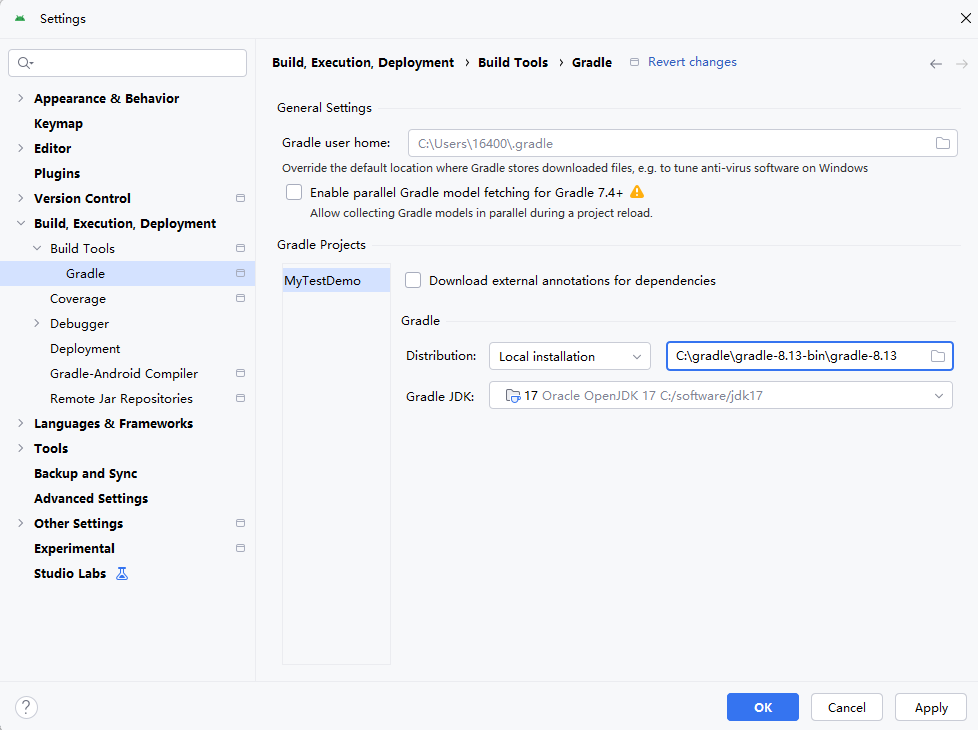The height and width of the screenshot is (730, 978).
Task: Expand the Editor section
Action: click(21, 148)
